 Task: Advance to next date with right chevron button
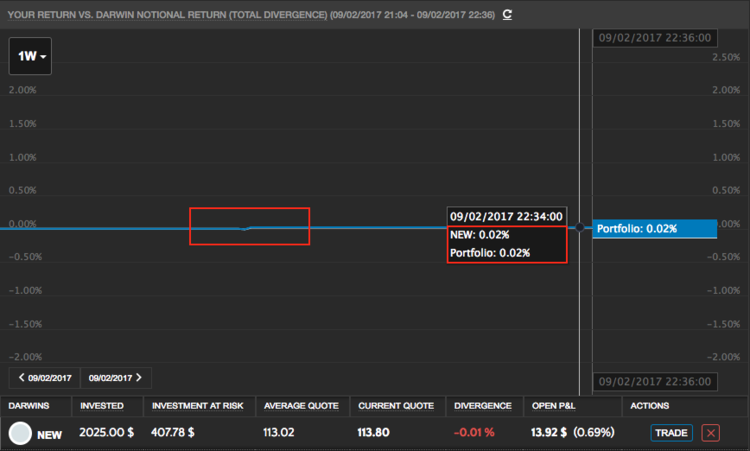115,378
